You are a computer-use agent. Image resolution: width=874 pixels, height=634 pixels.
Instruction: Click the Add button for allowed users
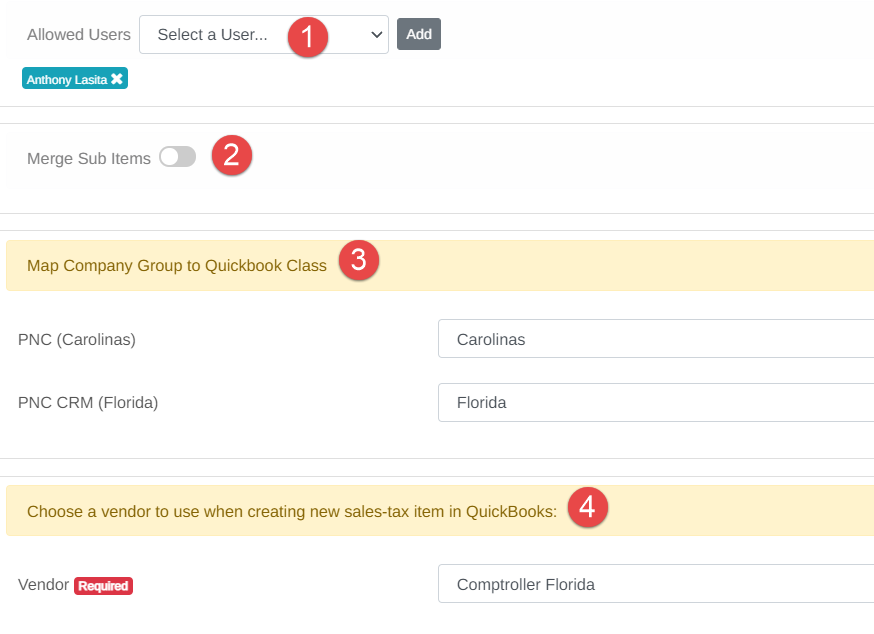click(419, 34)
